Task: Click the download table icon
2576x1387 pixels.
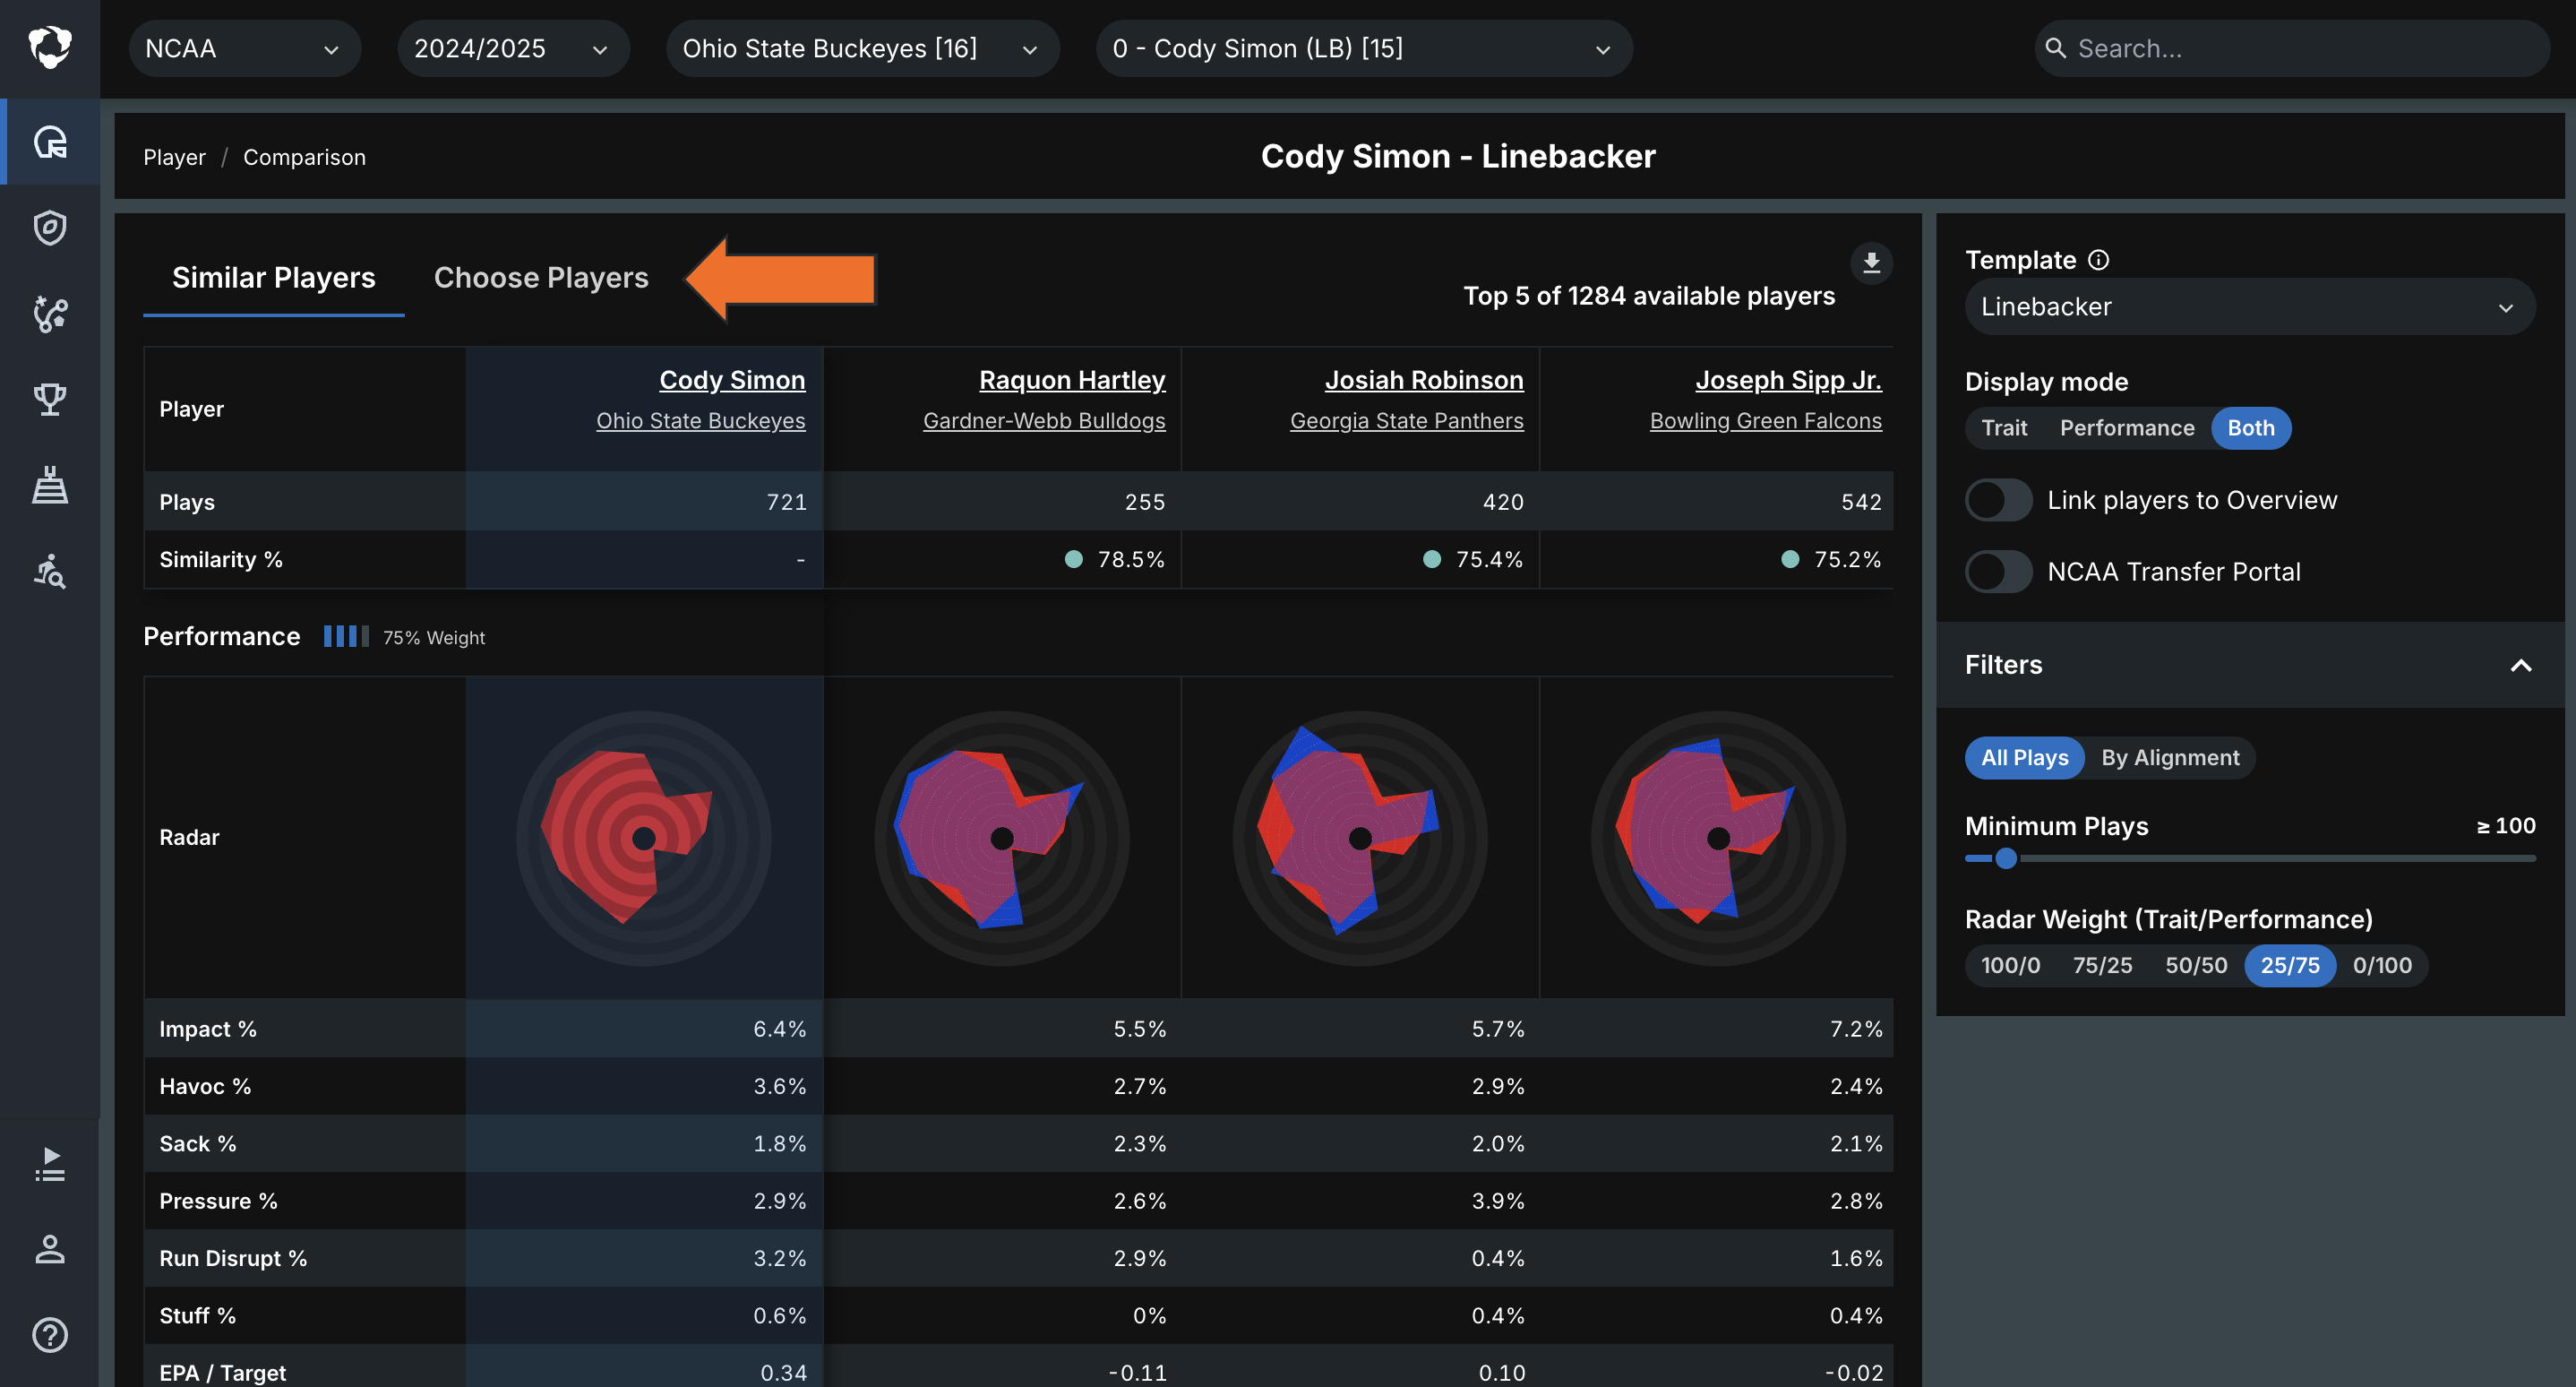Action: pyautogui.click(x=1871, y=263)
